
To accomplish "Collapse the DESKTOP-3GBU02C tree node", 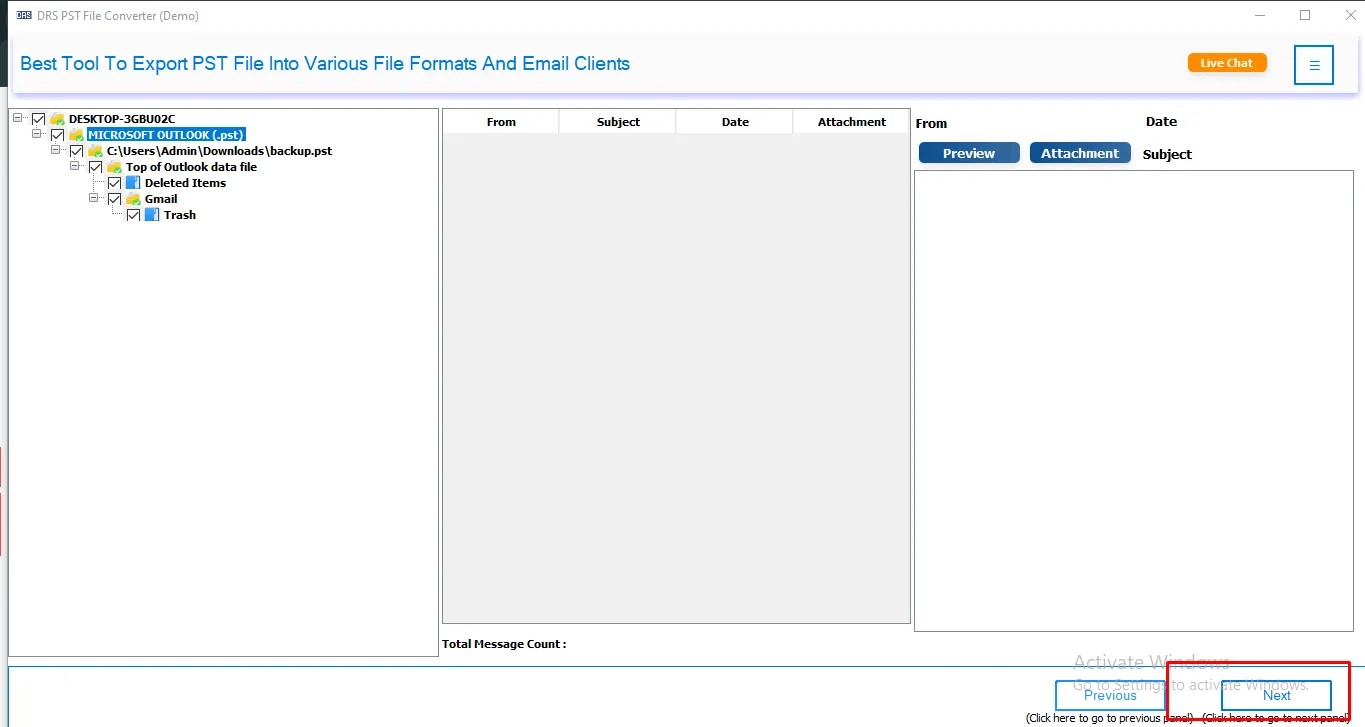I will coord(18,118).
